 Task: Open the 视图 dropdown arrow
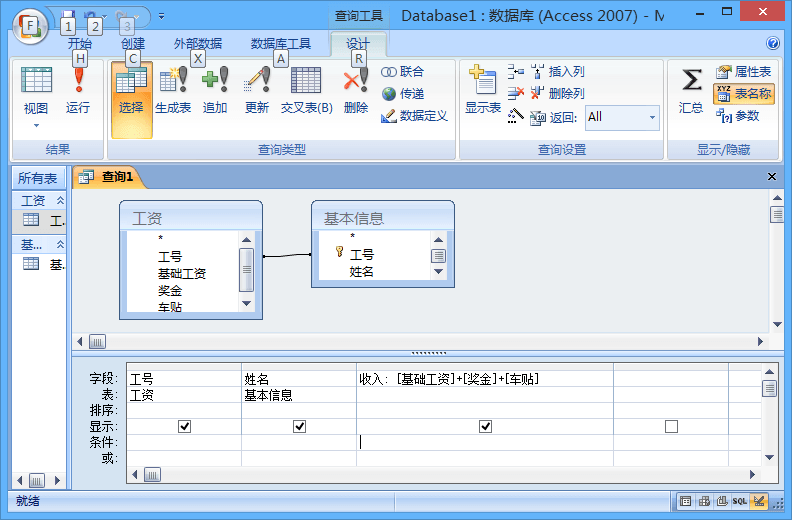click(36, 125)
